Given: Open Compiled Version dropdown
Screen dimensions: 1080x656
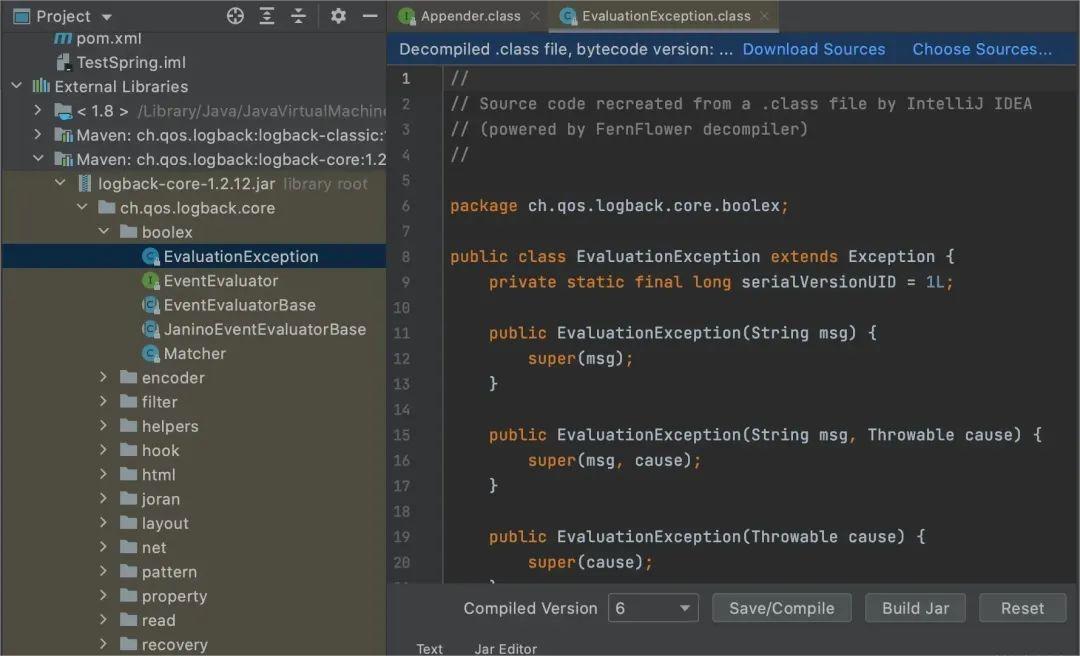Looking at the screenshot, I should [653, 608].
